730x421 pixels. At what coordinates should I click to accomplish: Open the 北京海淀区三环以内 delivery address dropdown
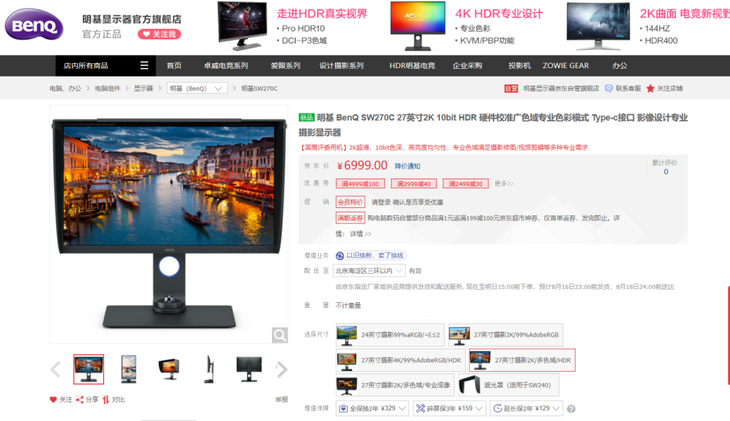(x=369, y=271)
